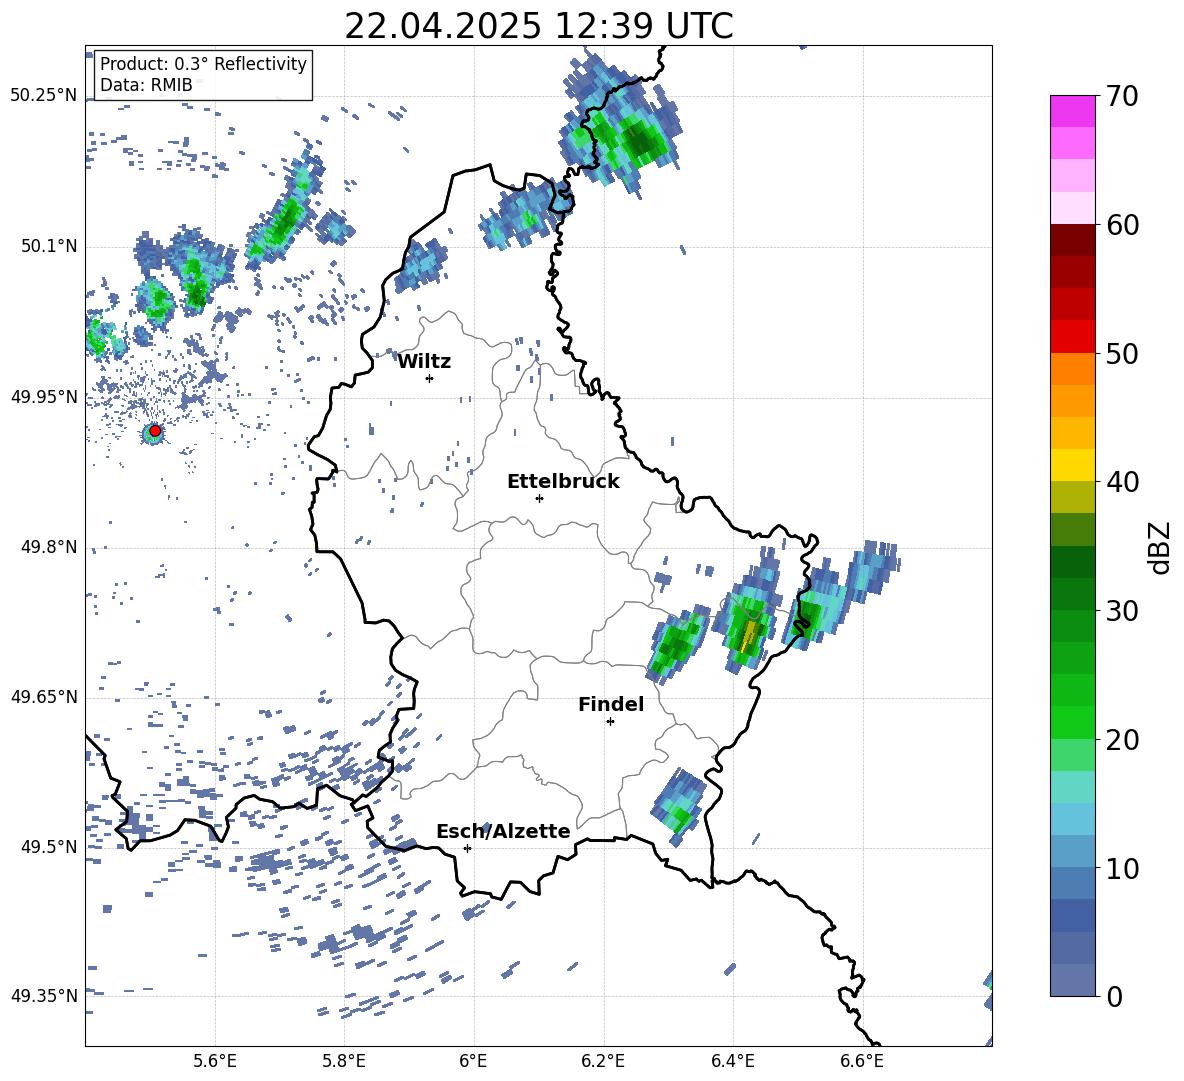Click the Wiltz city label
The height and width of the screenshot is (1081, 1184).
424,362
